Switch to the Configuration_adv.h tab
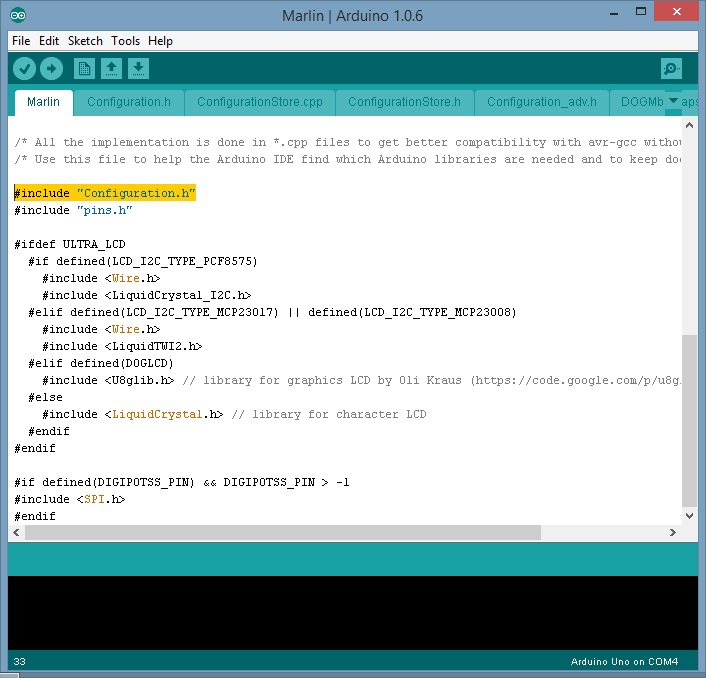Image resolution: width=706 pixels, height=678 pixels. 542,102
